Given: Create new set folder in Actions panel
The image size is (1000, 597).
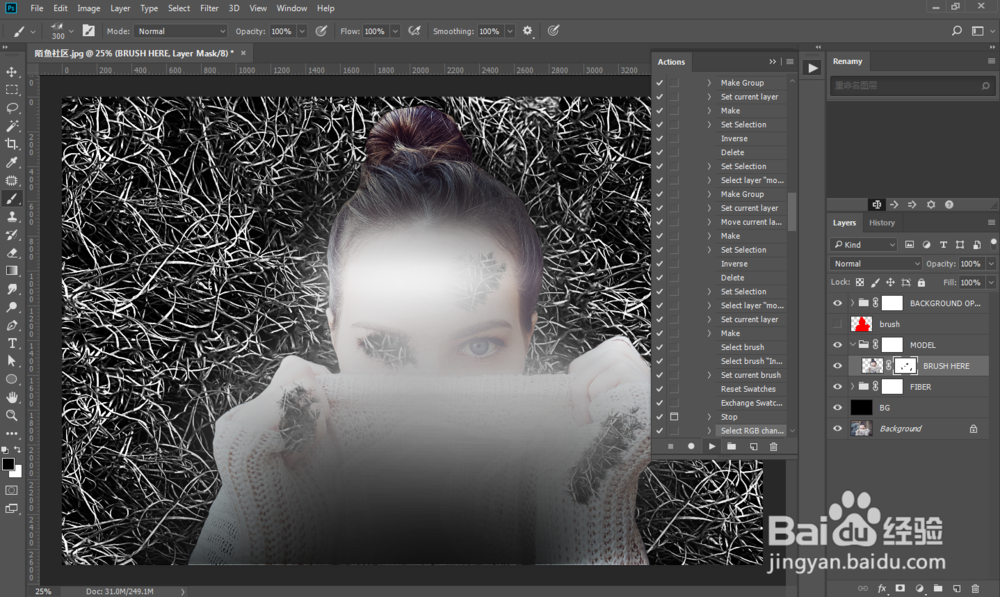Looking at the screenshot, I should pos(732,446).
